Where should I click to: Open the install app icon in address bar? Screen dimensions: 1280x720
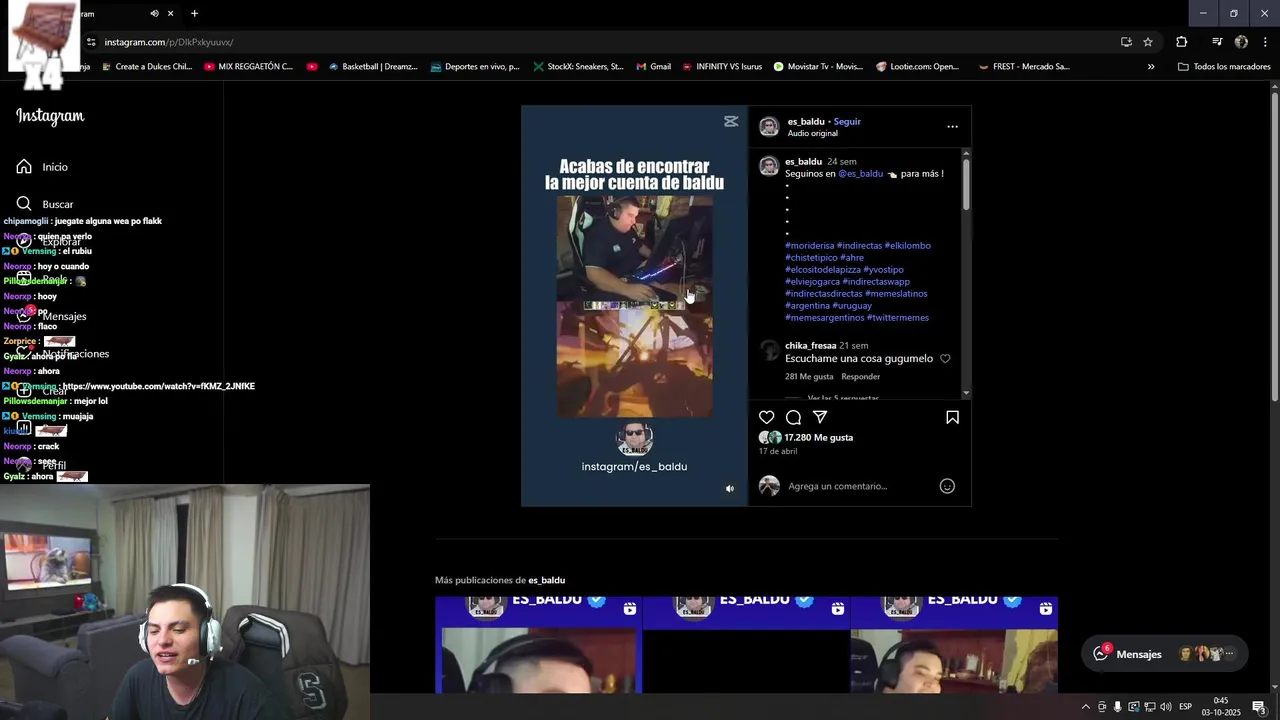click(1126, 42)
